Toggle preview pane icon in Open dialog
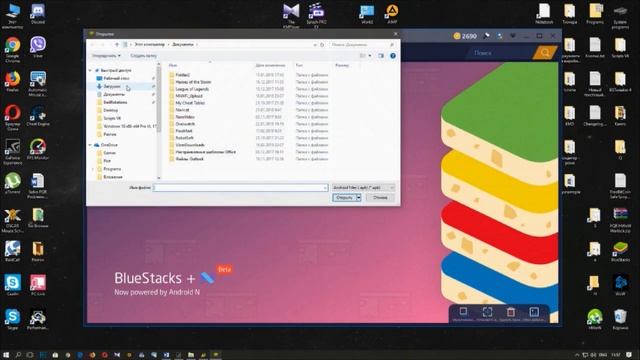 tap(381, 56)
